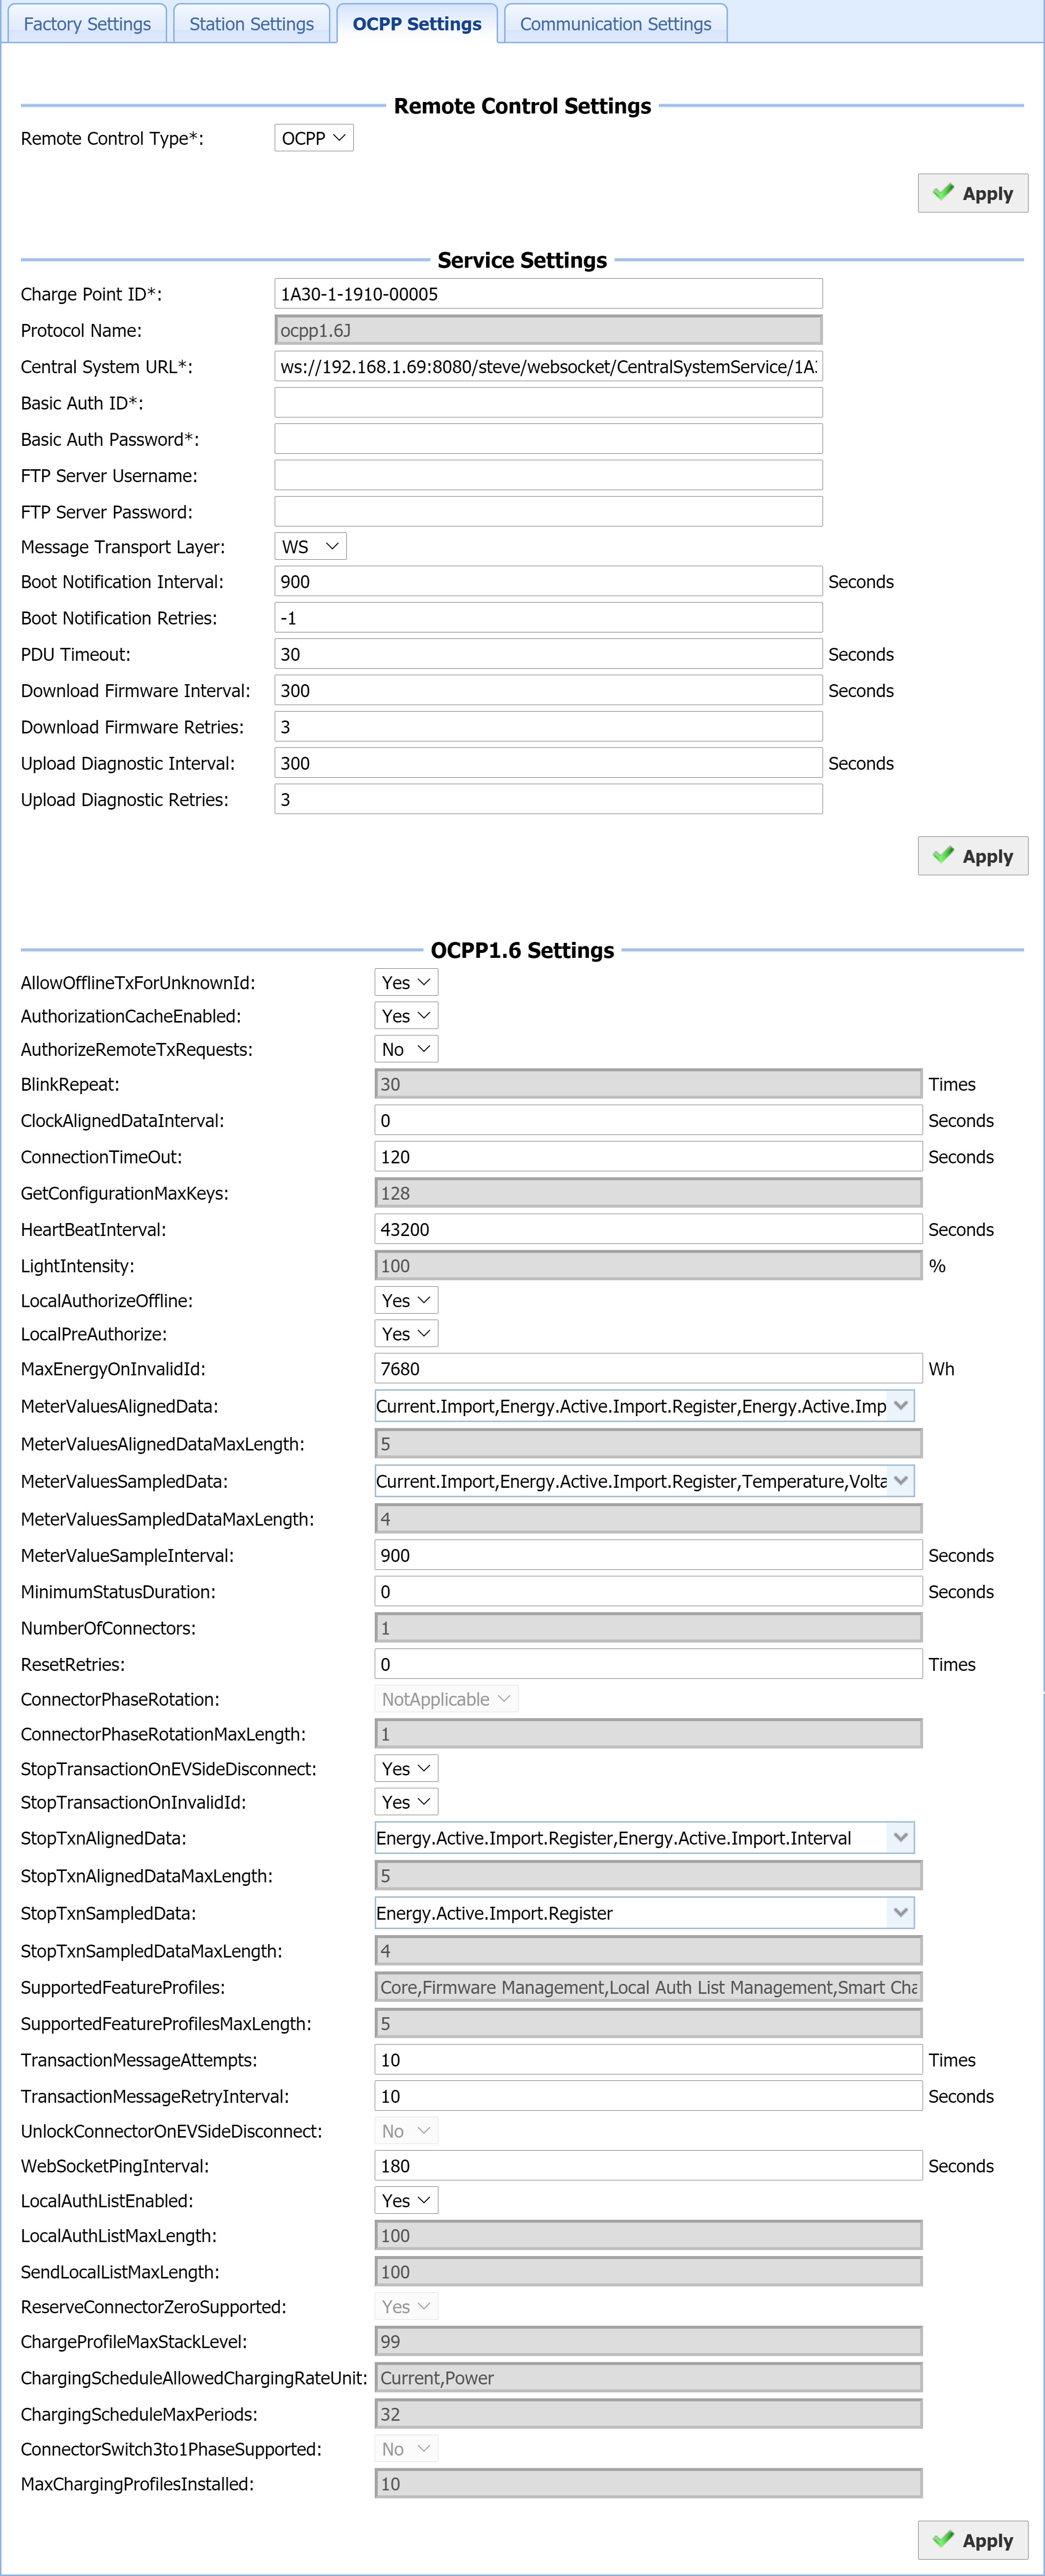Image resolution: width=1045 pixels, height=2576 pixels.
Task: Click the Basic Auth ID field
Action: click(548, 403)
